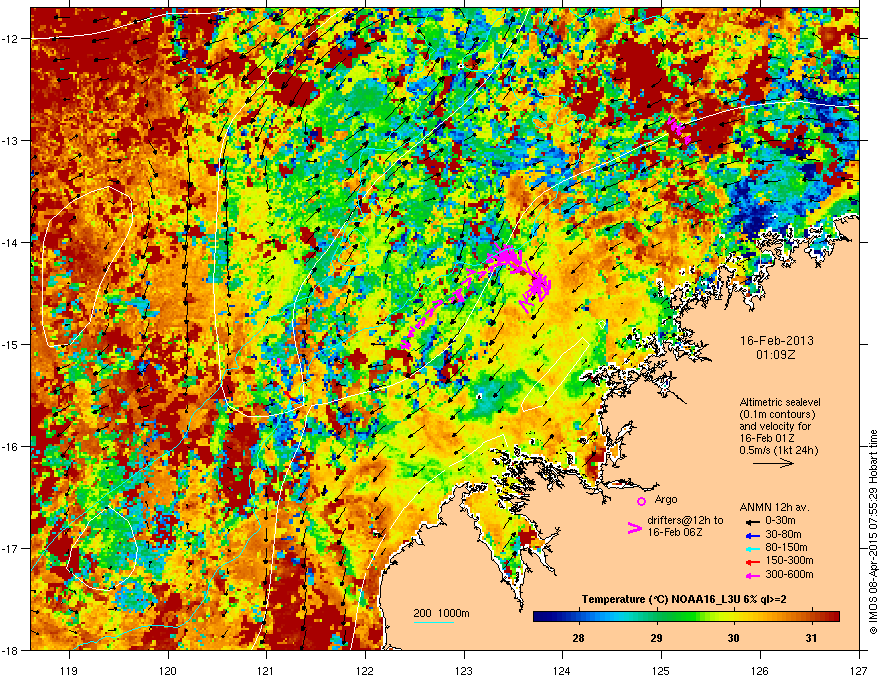The height and width of the screenshot is (680, 880).
Task: Click latitude axis label -17
Action: tap(10, 548)
